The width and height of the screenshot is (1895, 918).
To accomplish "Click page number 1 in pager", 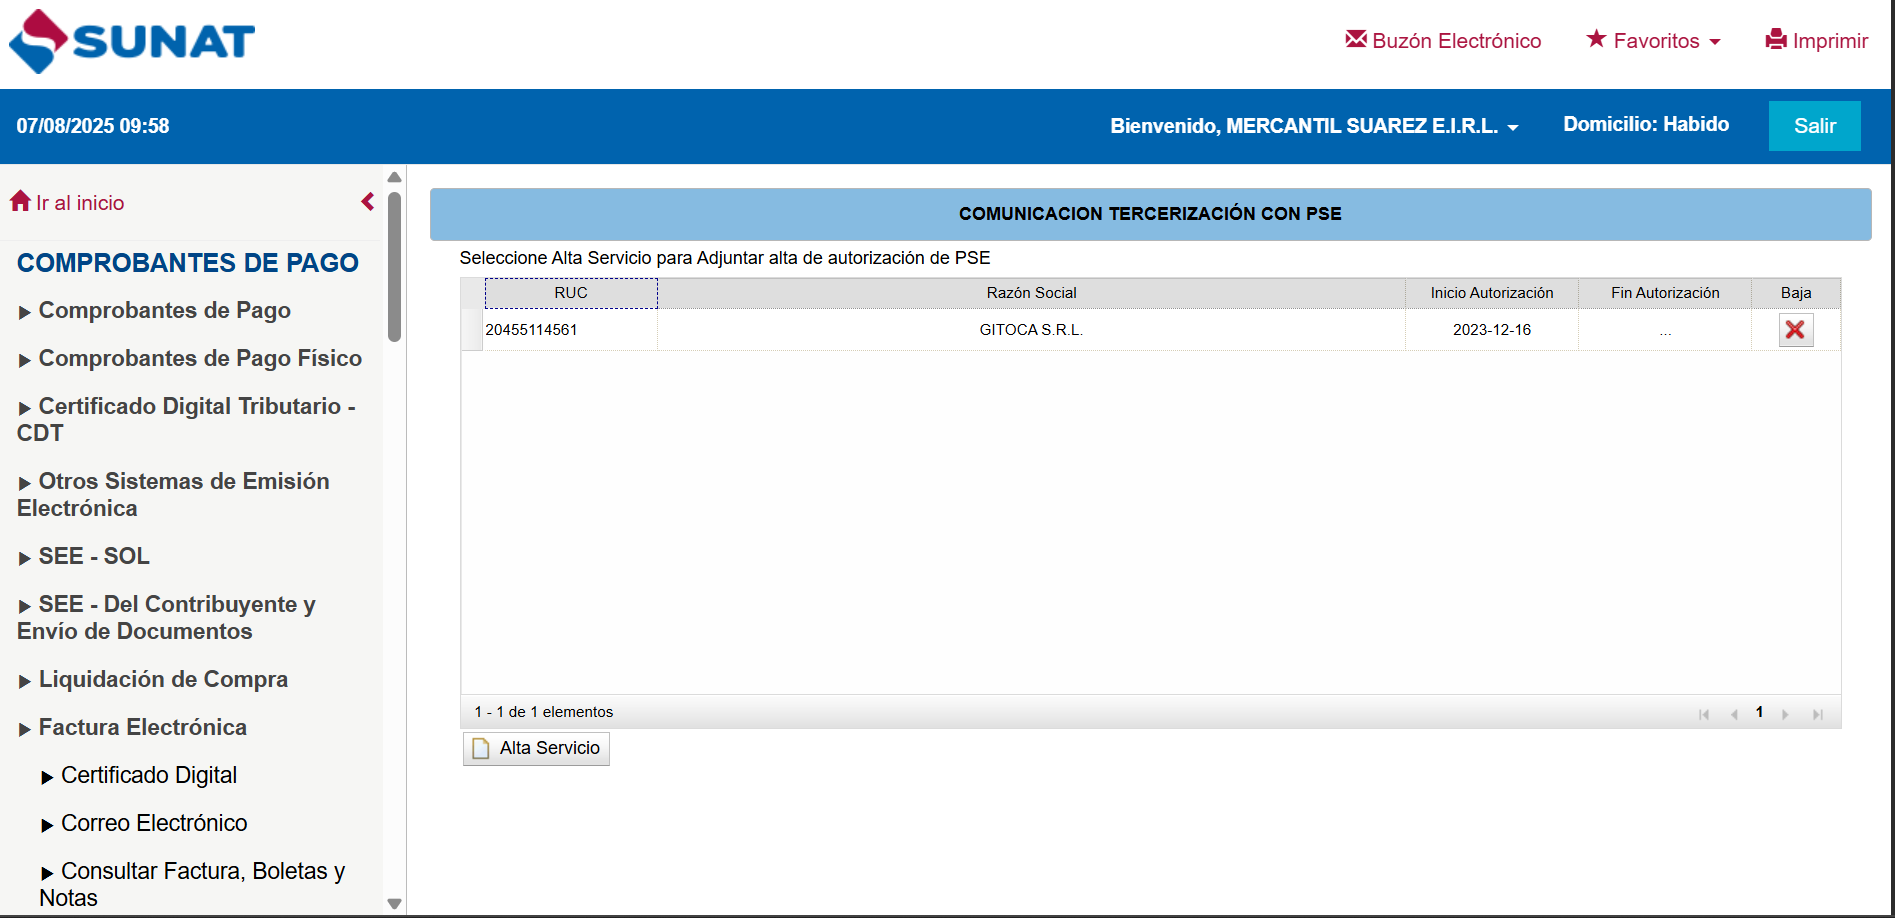I will (1759, 713).
